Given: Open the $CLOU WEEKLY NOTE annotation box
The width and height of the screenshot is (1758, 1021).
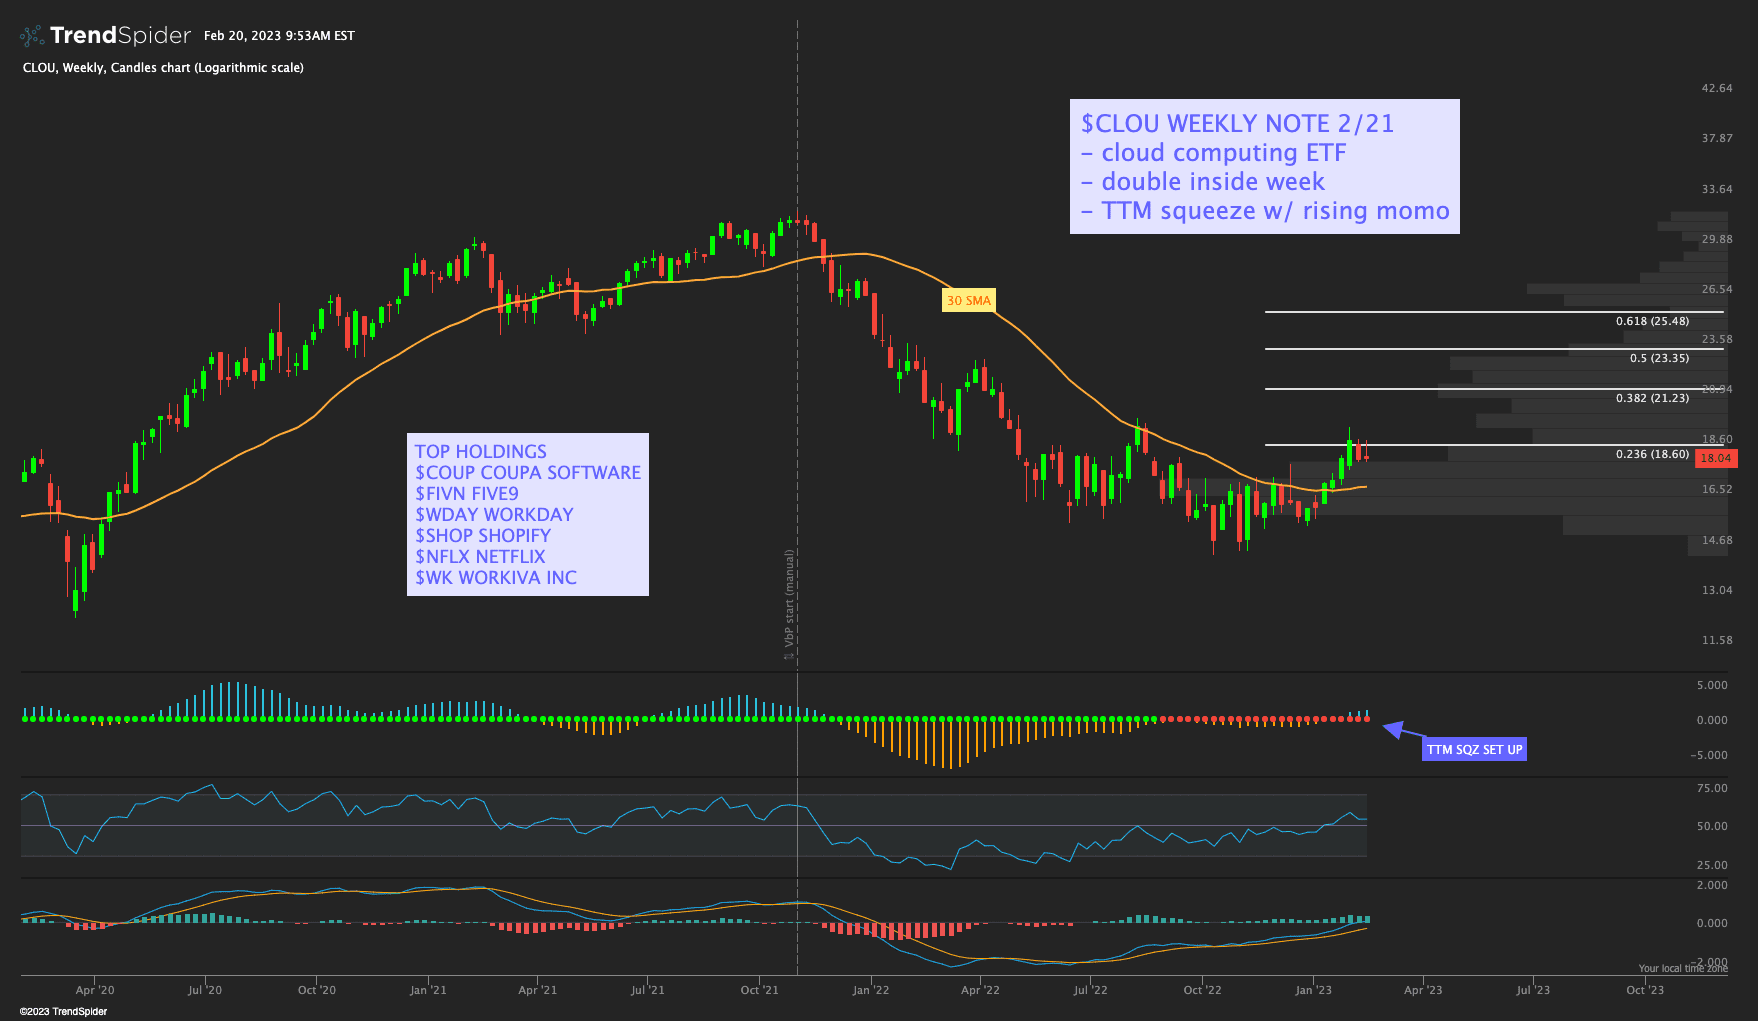Looking at the screenshot, I should coord(1264,167).
